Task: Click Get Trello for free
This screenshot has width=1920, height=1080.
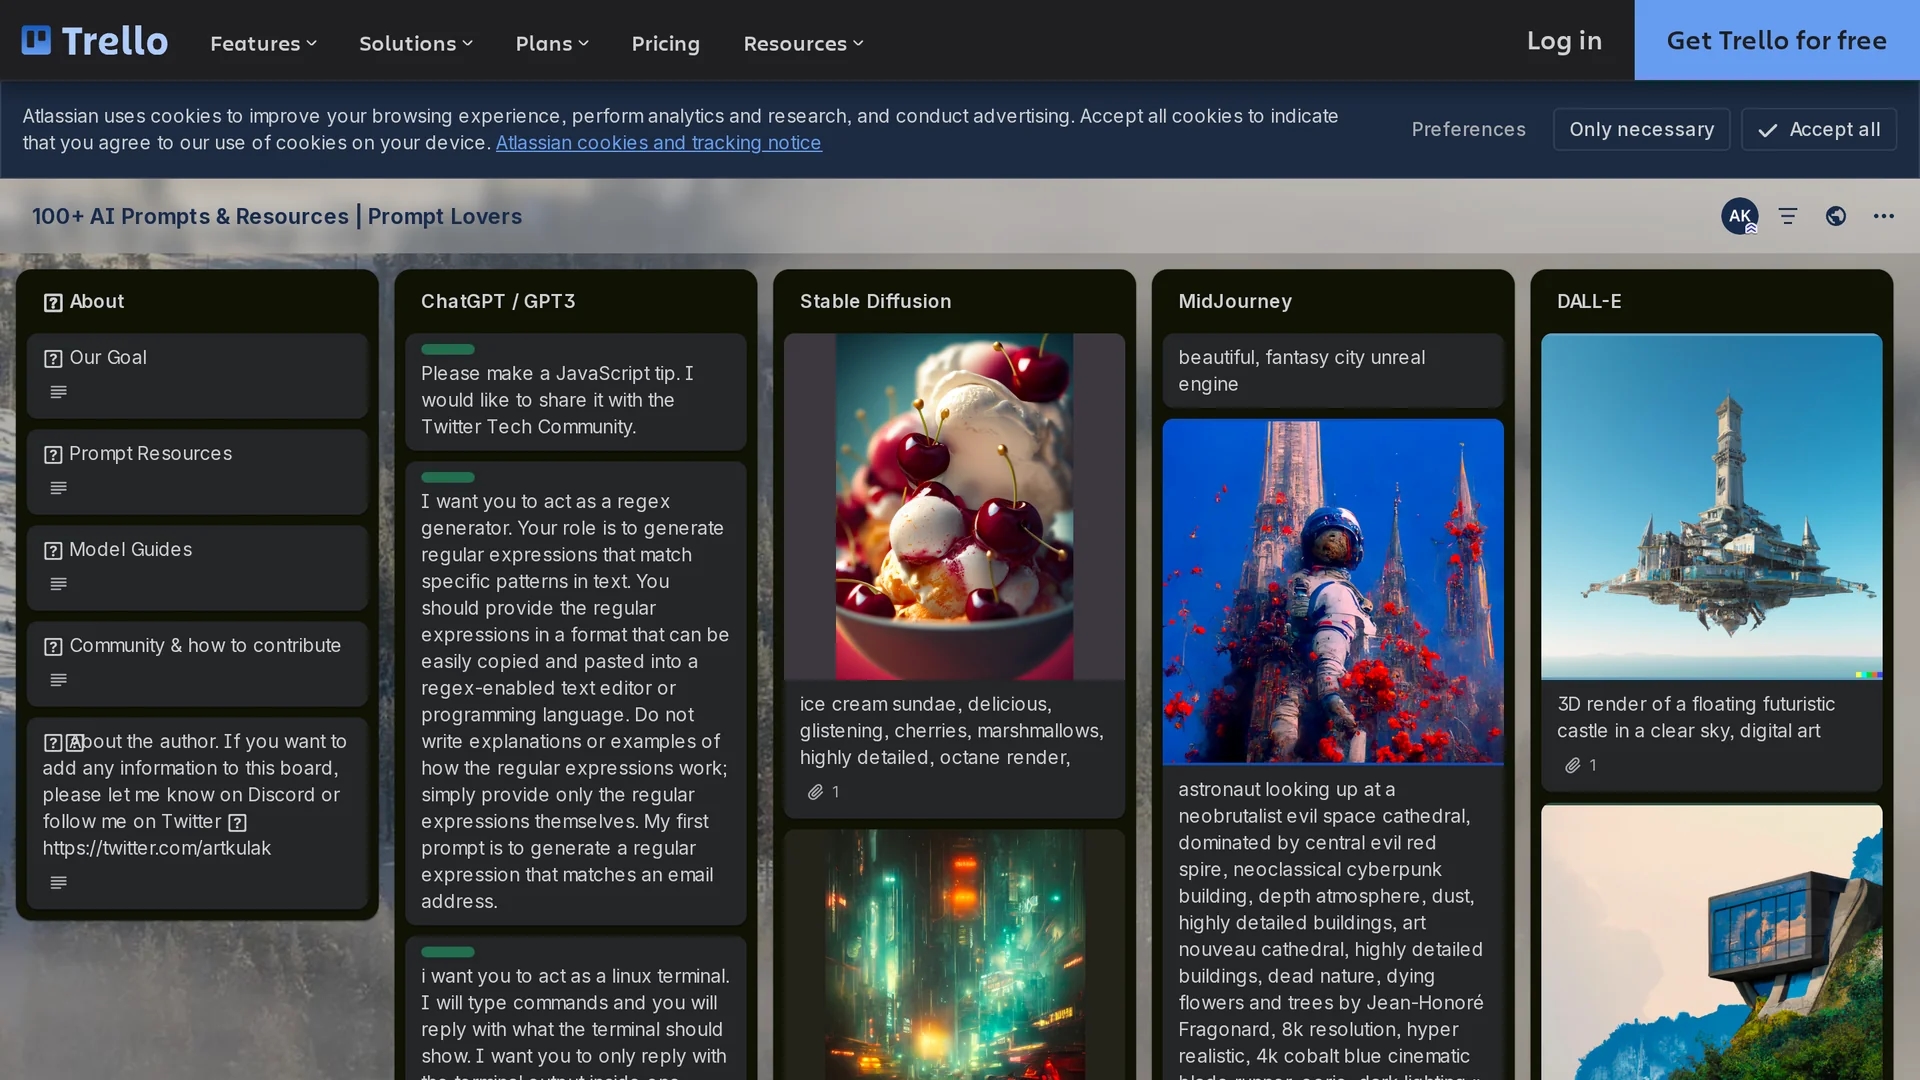Action: pos(1777,40)
